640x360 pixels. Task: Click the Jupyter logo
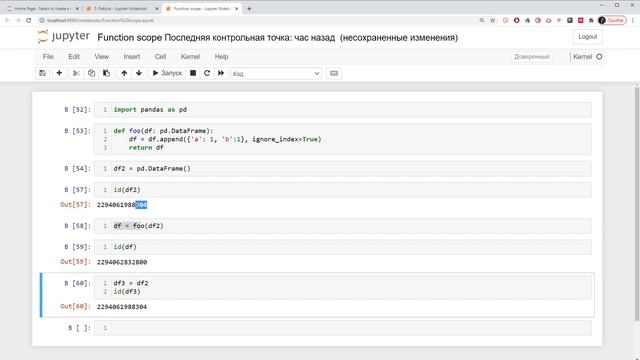64,37
